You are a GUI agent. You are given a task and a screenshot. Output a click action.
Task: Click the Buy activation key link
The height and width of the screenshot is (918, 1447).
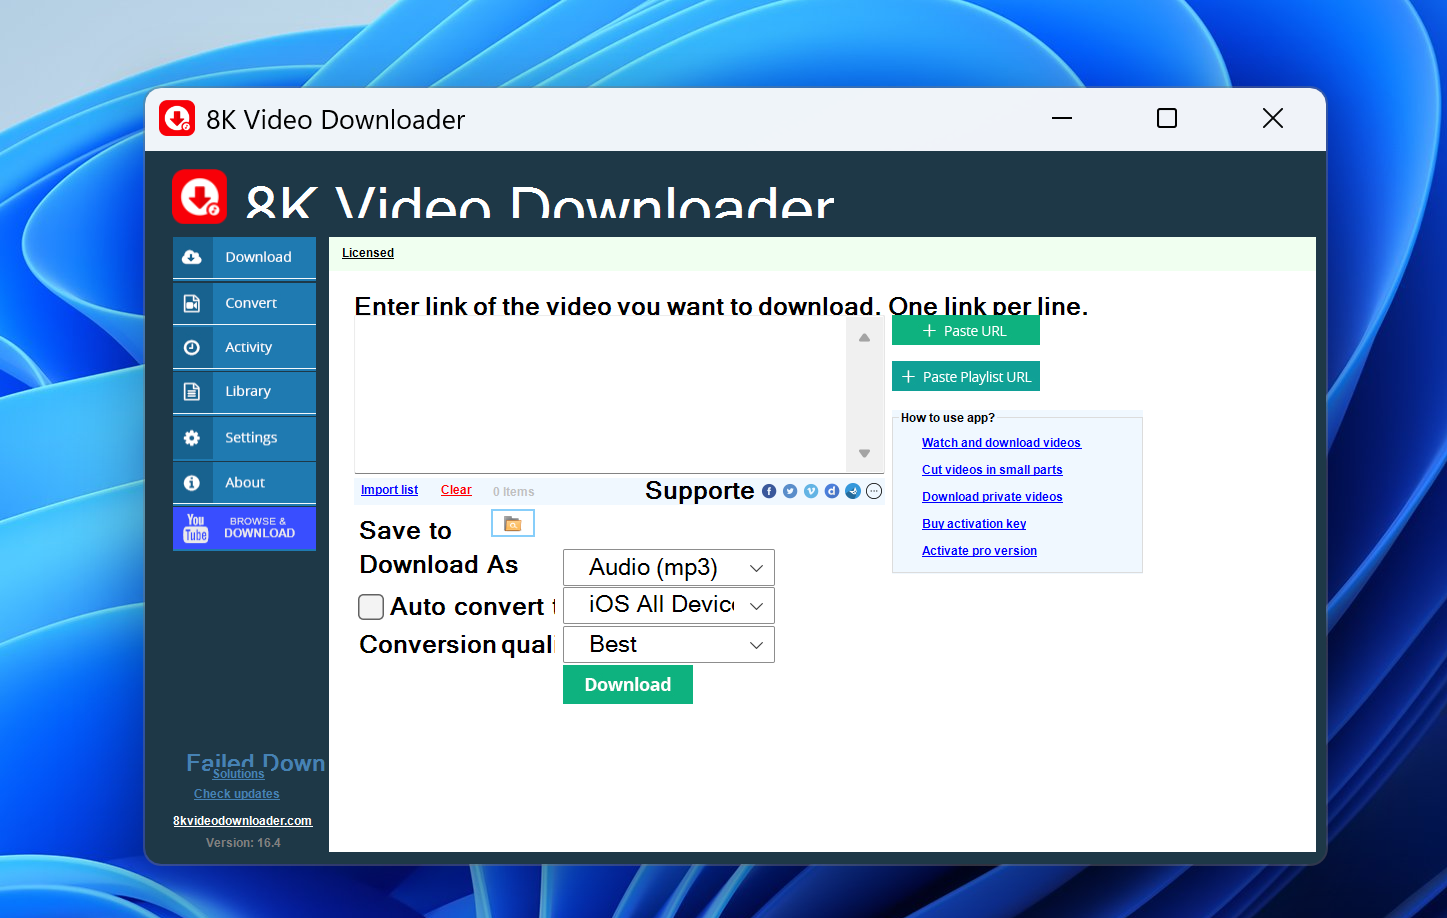point(974,524)
